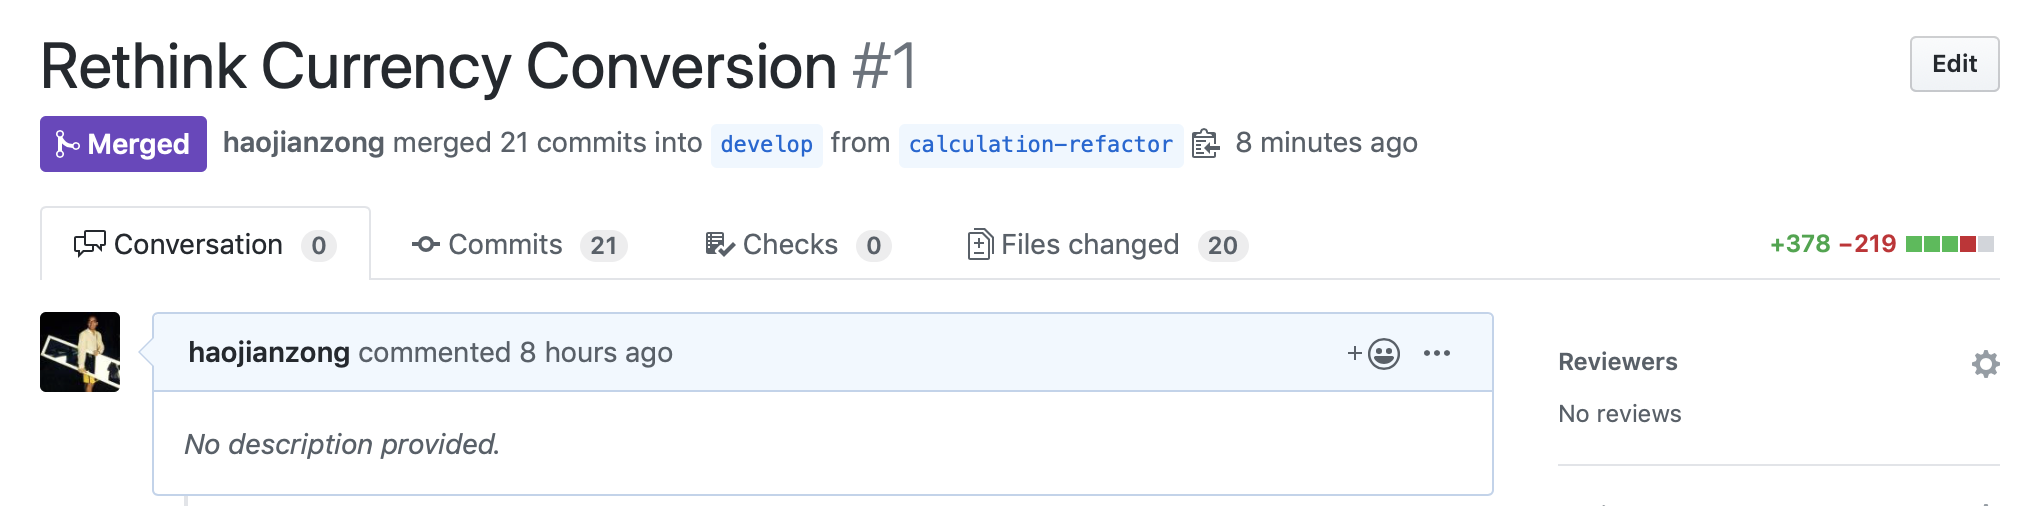This screenshot has width=2024, height=506.
Task: Click the haojianzong avatar thumbnail
Action: (80, 352)
